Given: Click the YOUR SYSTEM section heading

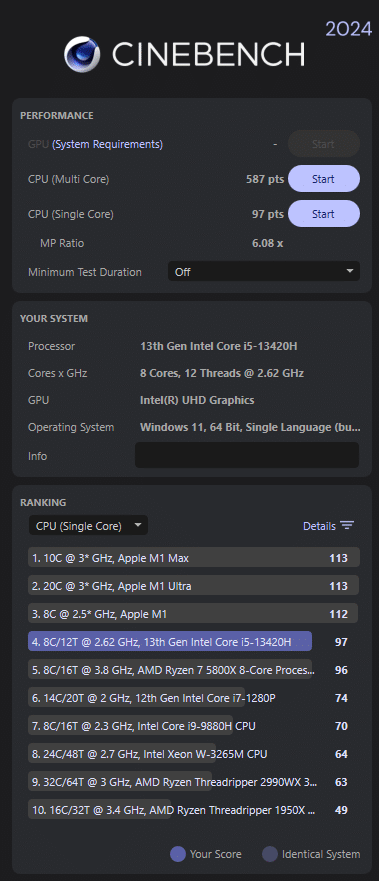Looking at the screenshot, I should 54,319.
